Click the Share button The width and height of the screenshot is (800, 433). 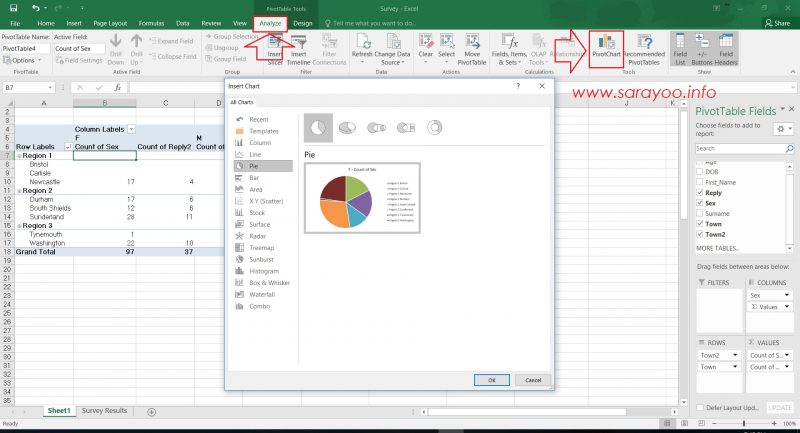tap(777, 23)
